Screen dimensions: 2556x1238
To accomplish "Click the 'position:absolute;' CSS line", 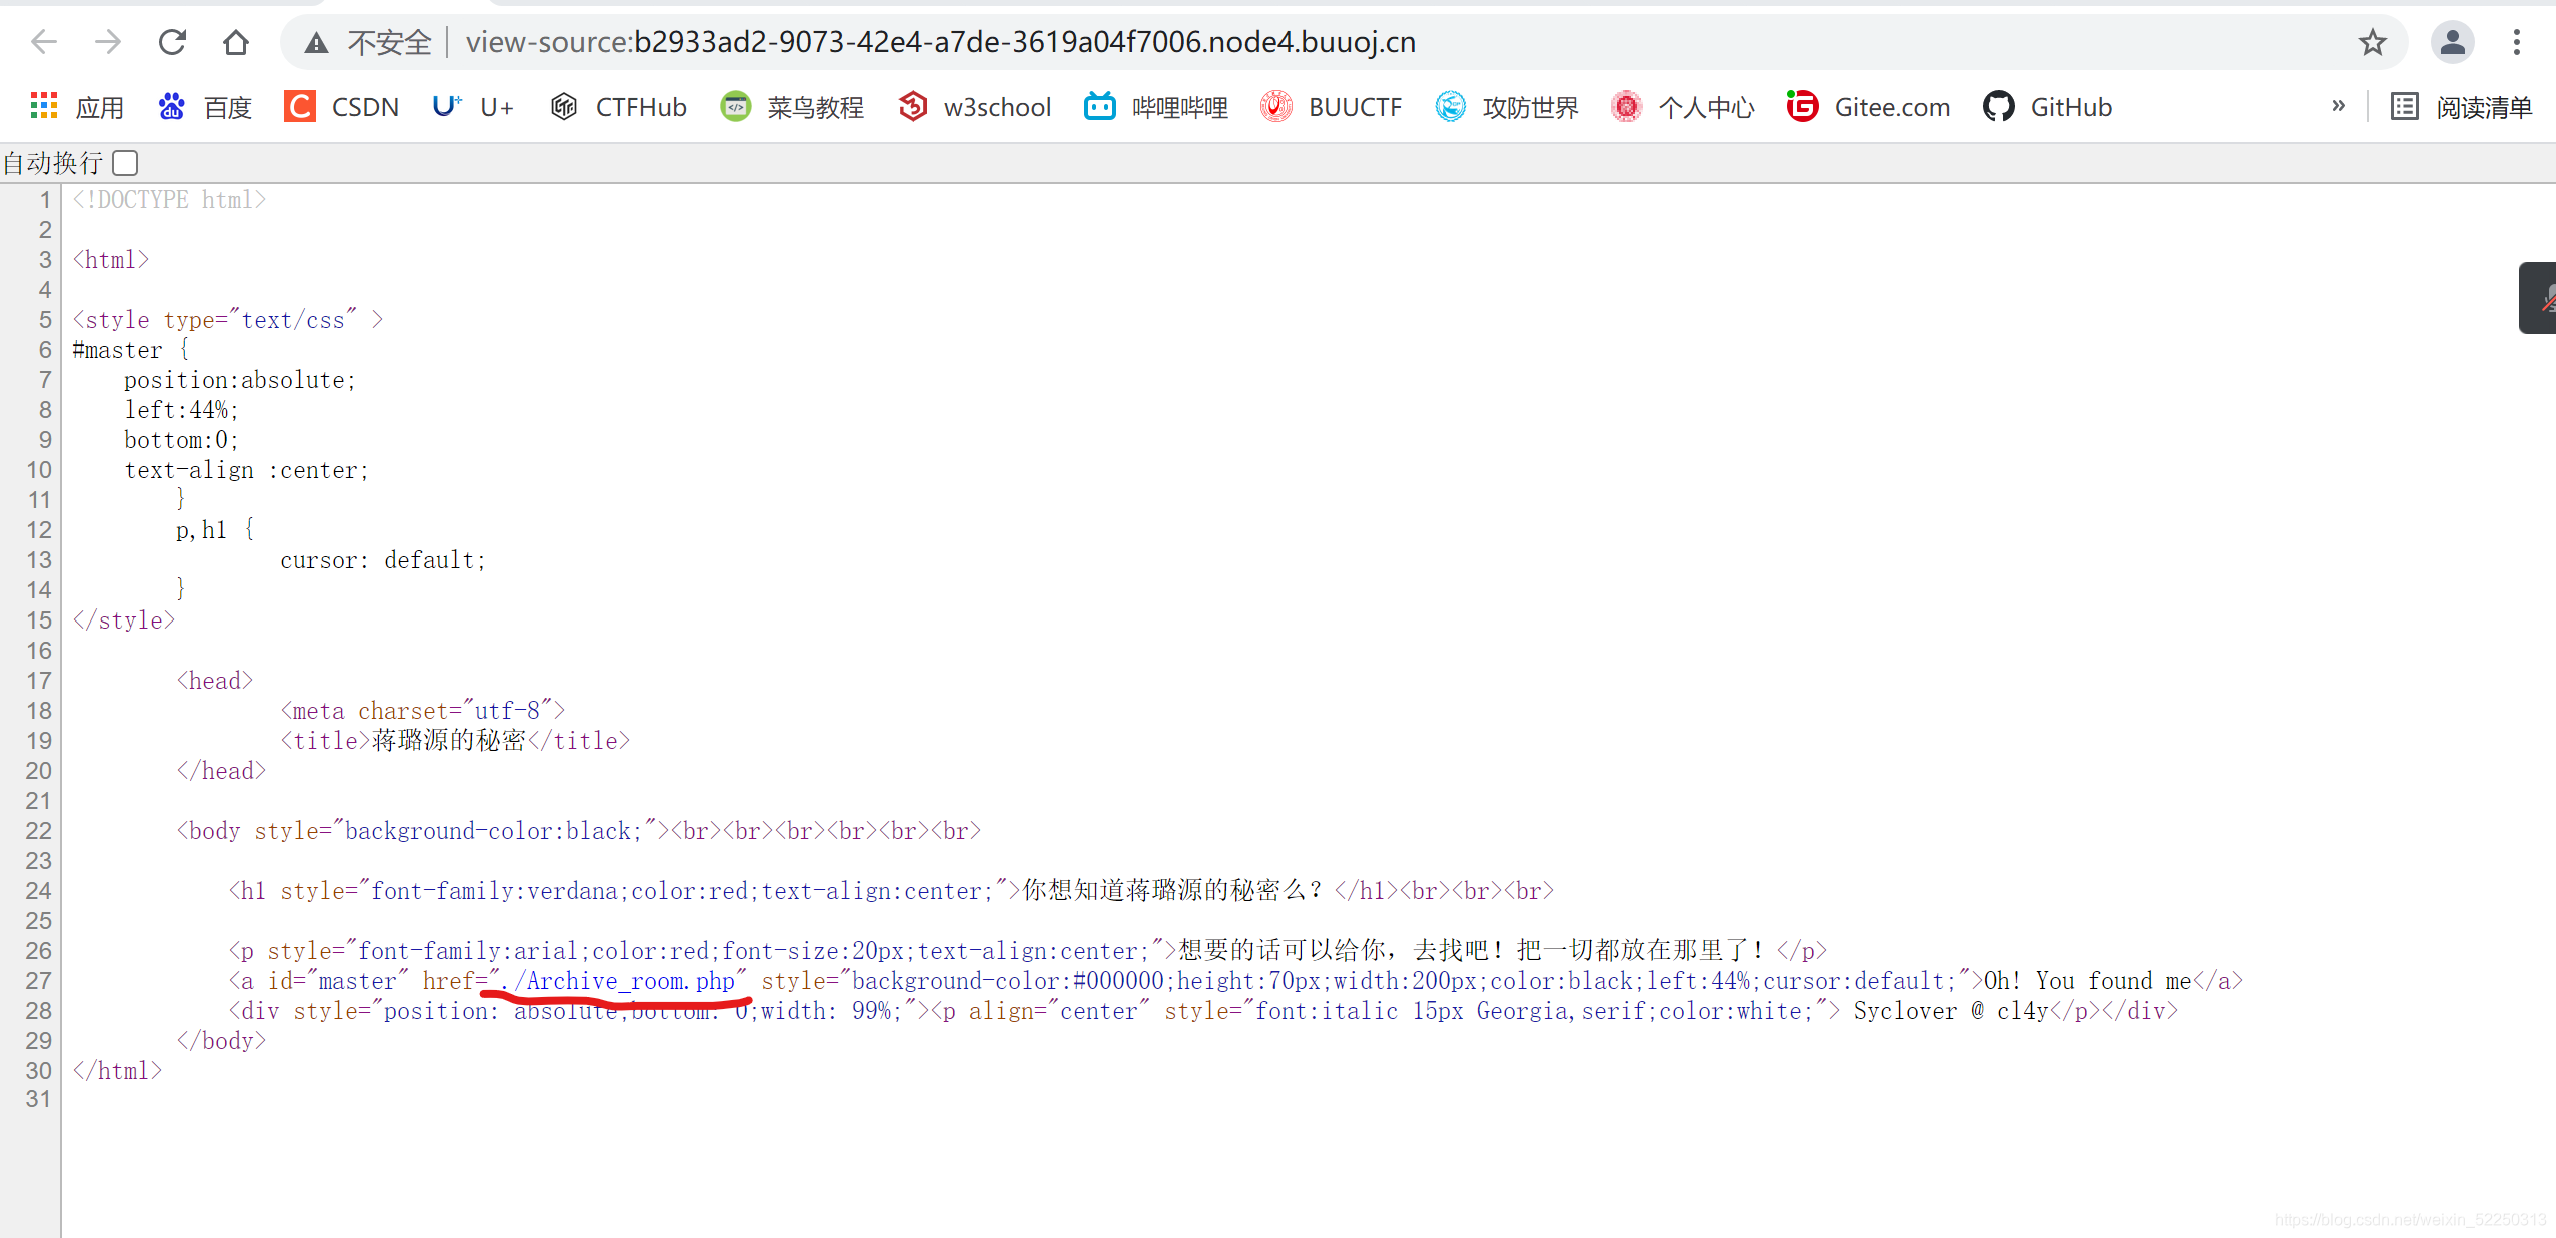I will (x=240, y=380).
